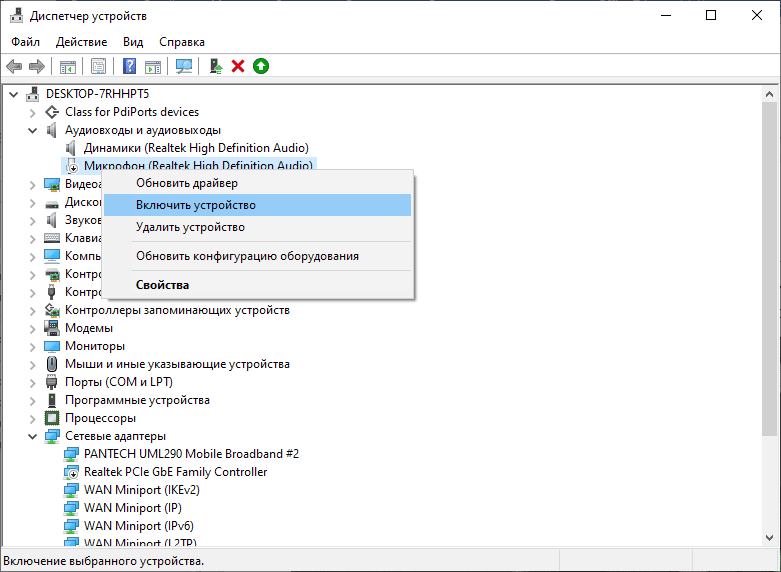Click the vertical scrollbar down arrow
This screenshot has width=781, height=572.
coord(769,538)
